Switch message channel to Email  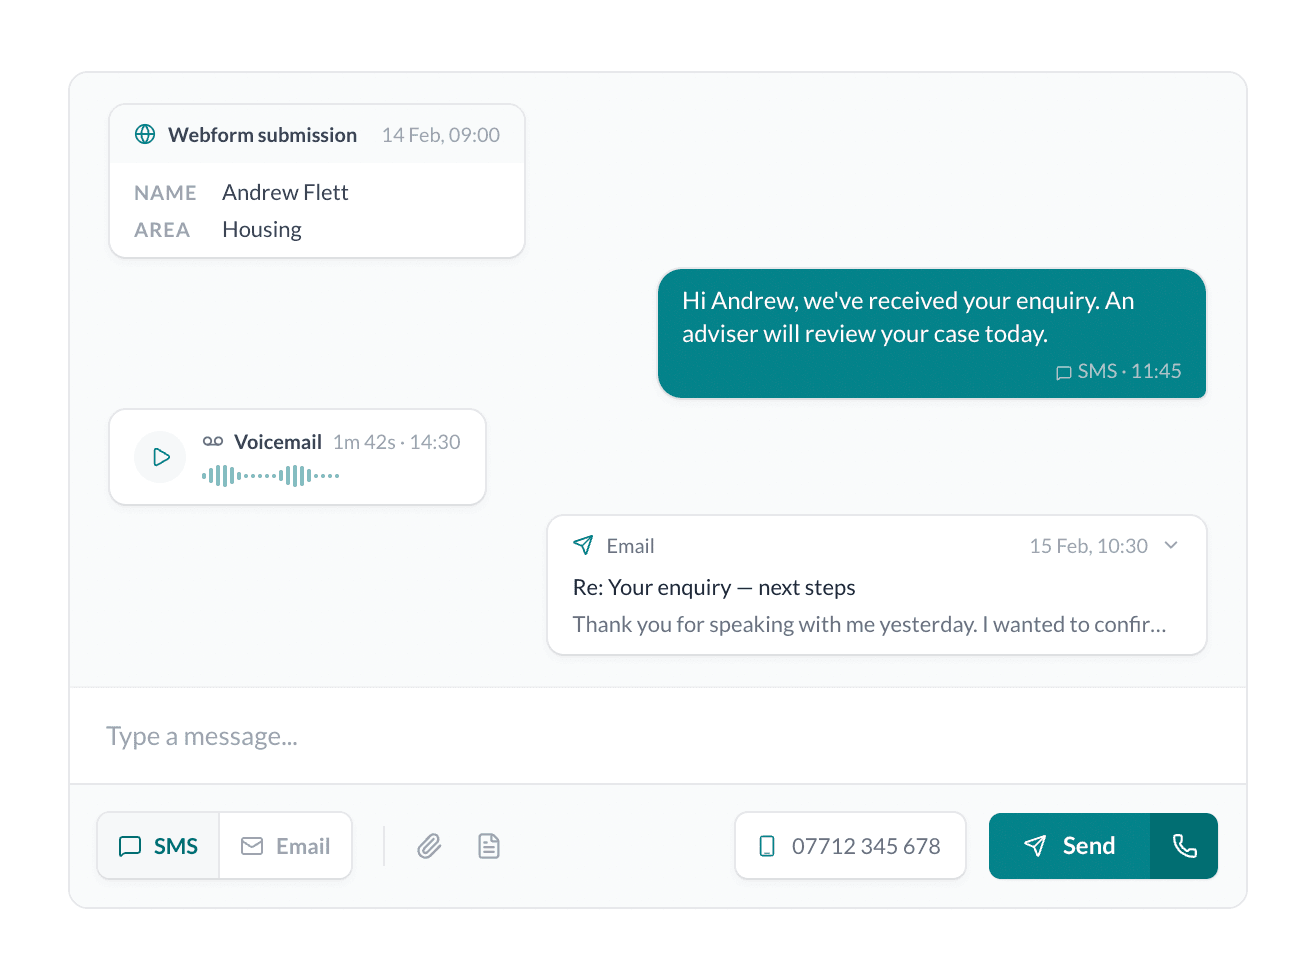tap(286, 846)
